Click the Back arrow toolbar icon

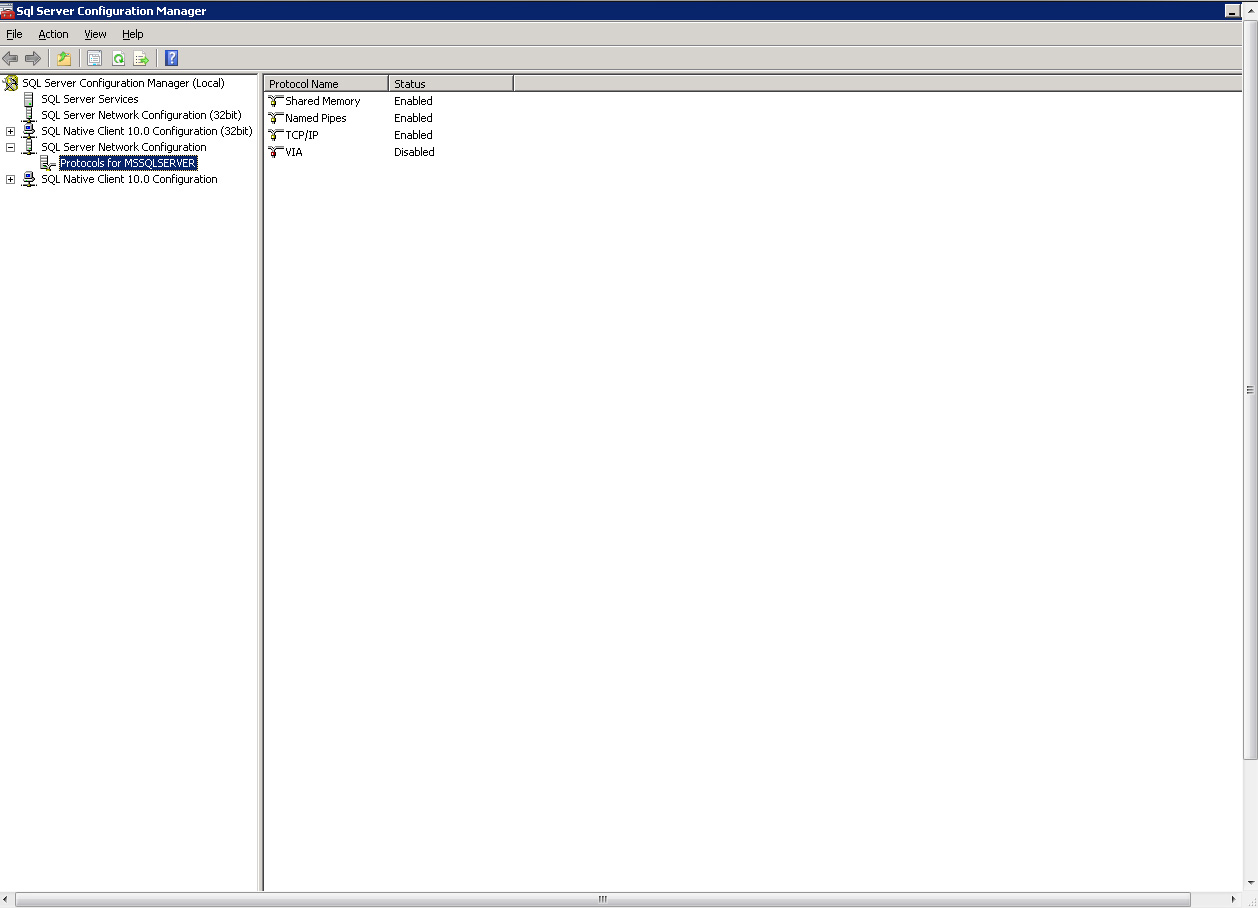point(10,58)
